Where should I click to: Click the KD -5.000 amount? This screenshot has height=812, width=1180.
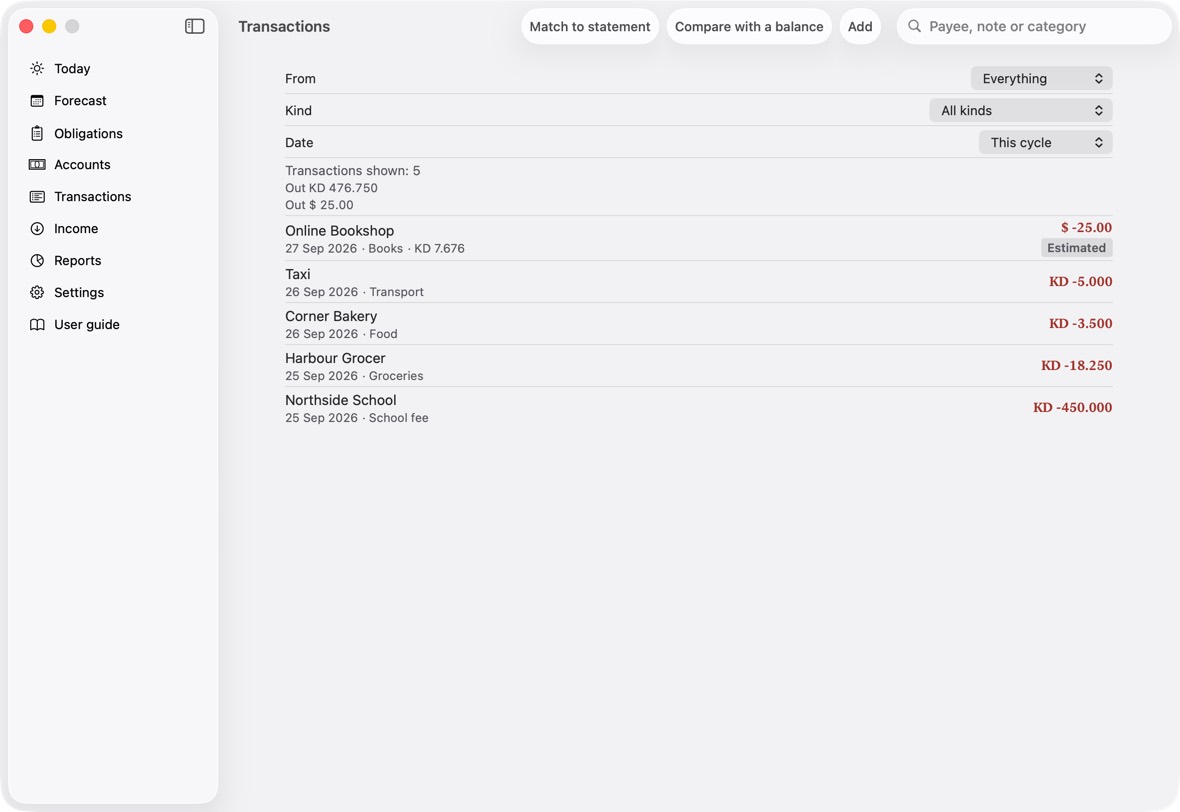pos(1081,281)
